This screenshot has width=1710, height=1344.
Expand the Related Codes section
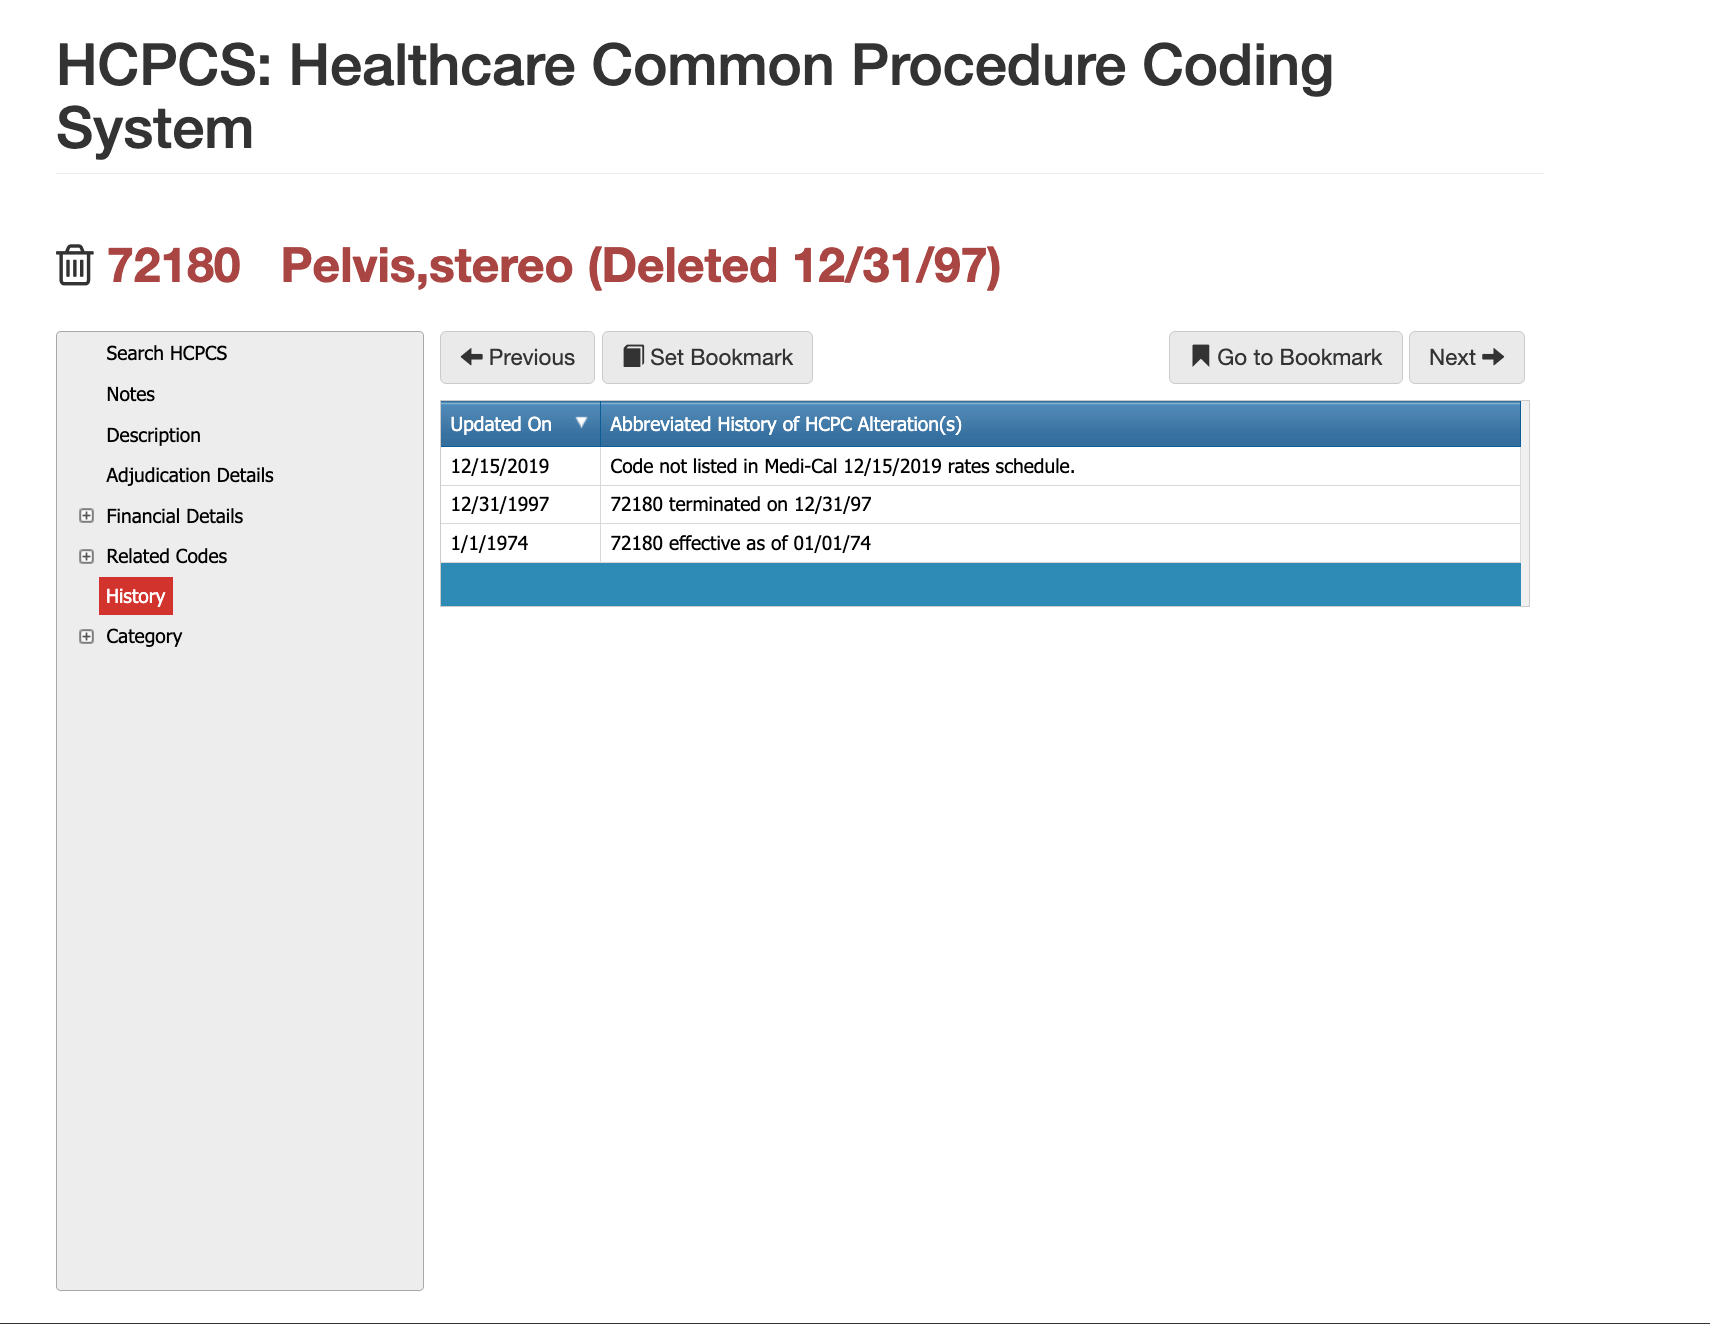(86, 555)
